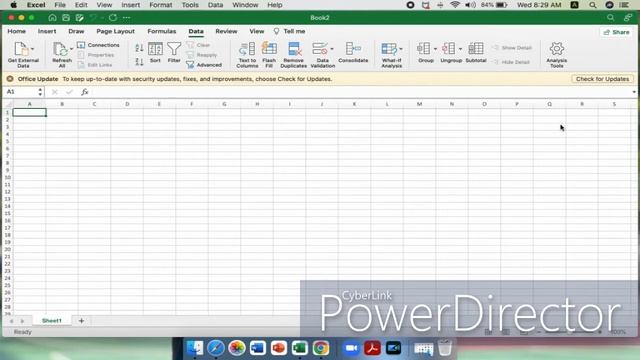640x360 pixels.
Task: Open the Name Box stepper arrows
Action: [40, 92]
